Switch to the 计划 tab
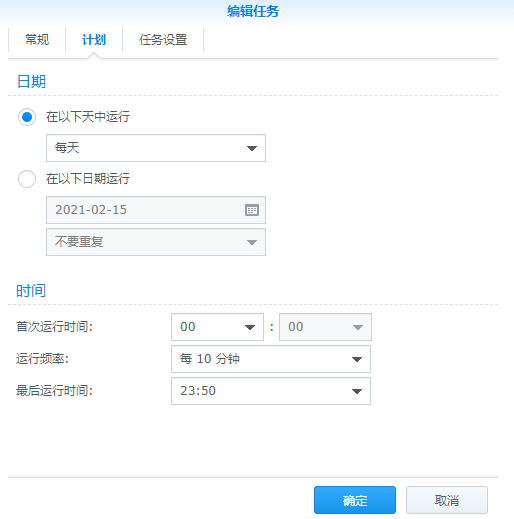 [x=94, y=40]
